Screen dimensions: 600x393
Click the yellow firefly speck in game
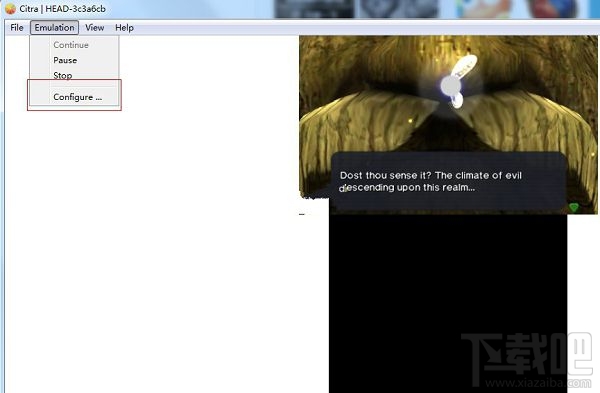coord(410,121)
